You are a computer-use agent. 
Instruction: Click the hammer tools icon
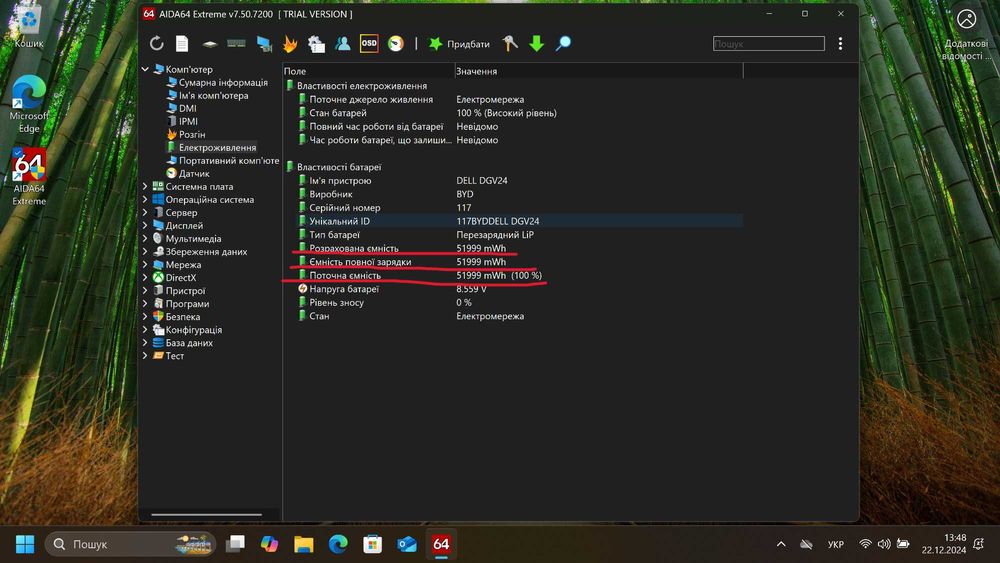pos(510,43)
